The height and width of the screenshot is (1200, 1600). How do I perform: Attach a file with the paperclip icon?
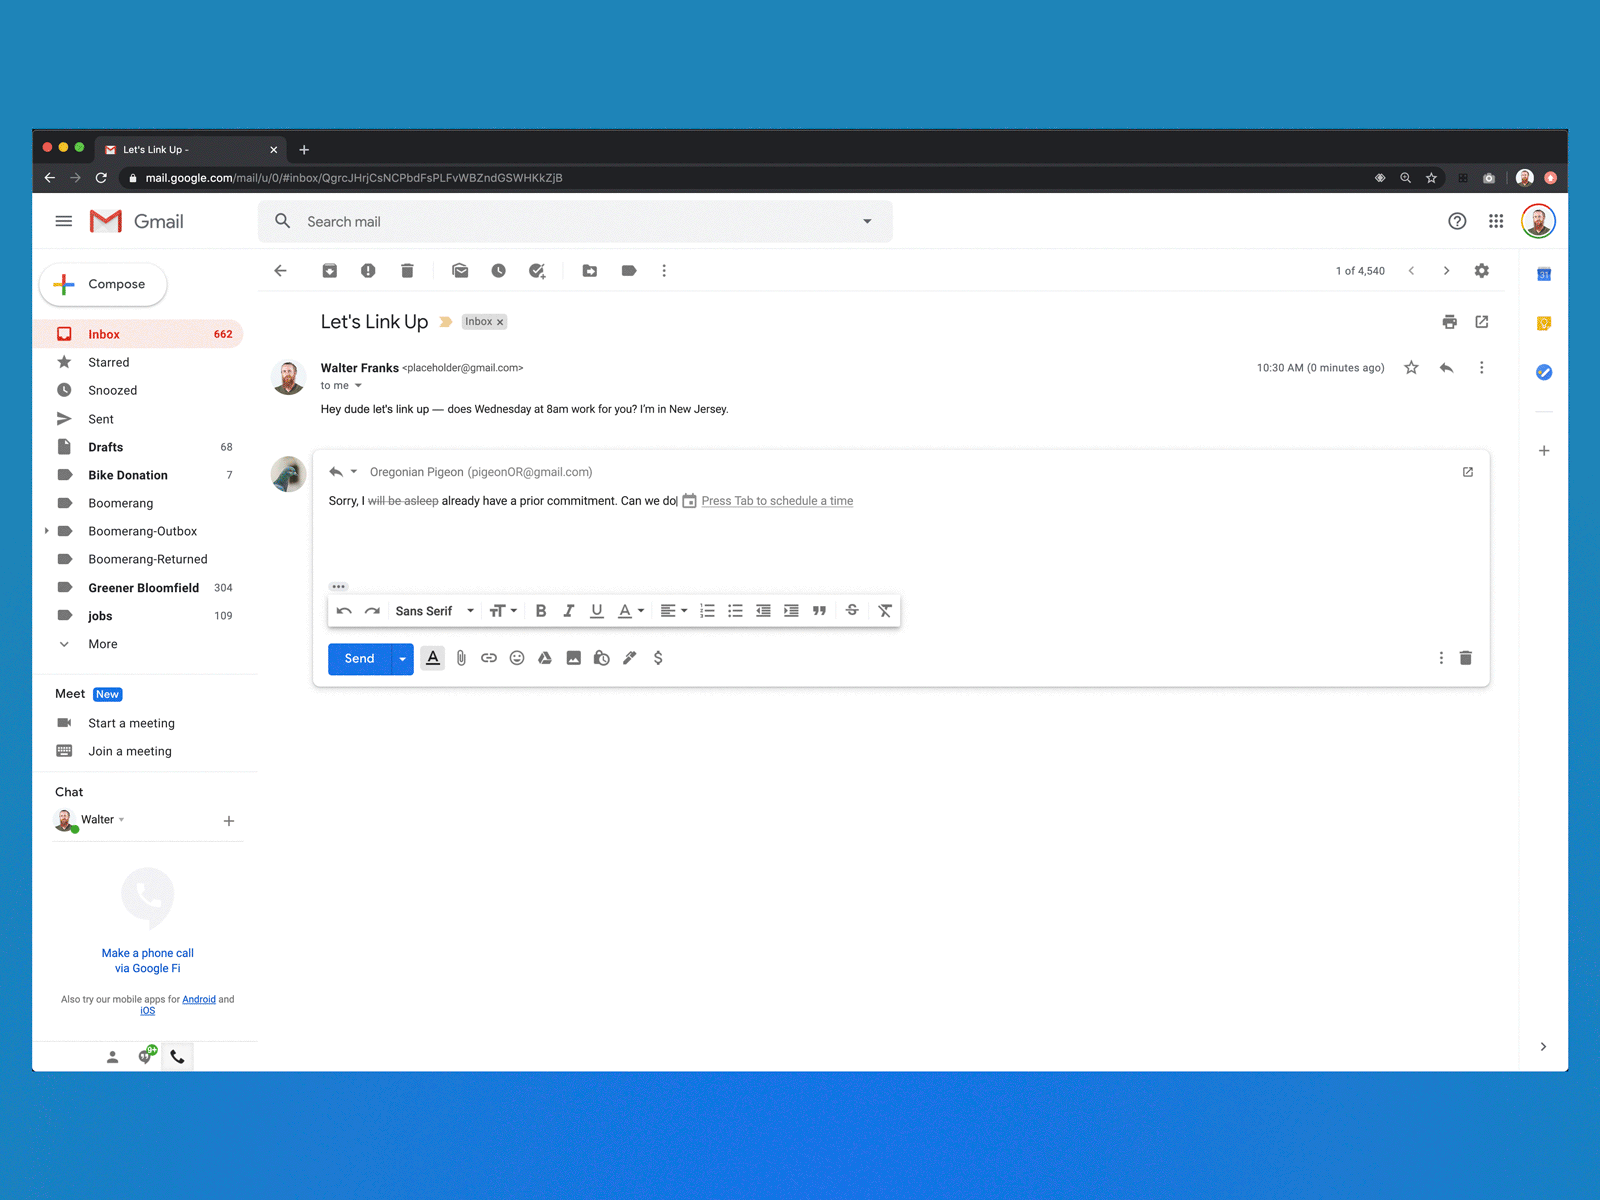[461, 658]
